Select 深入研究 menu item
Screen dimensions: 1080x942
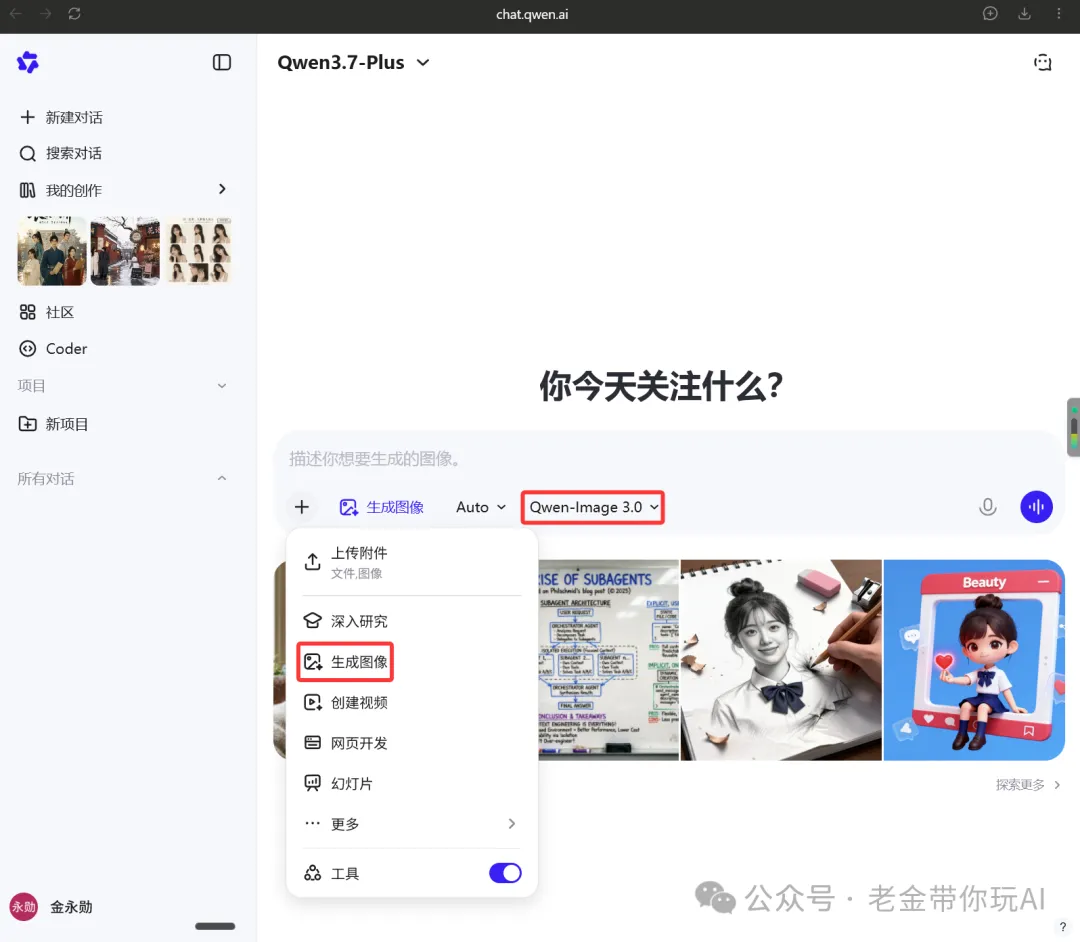click(x=412, y=621)
